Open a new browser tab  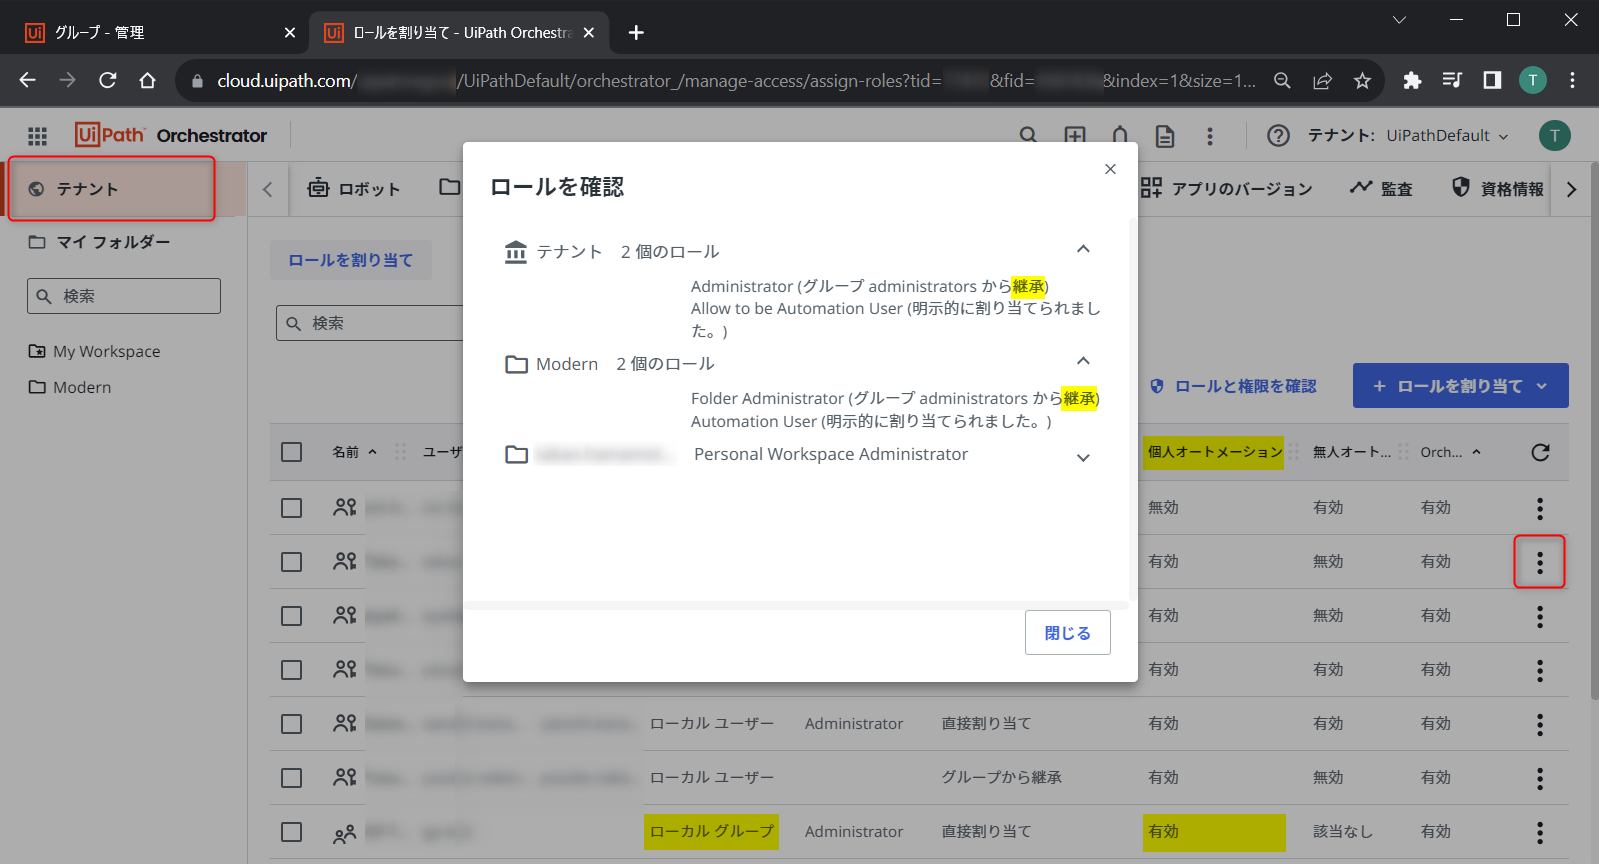pos(636,33)
